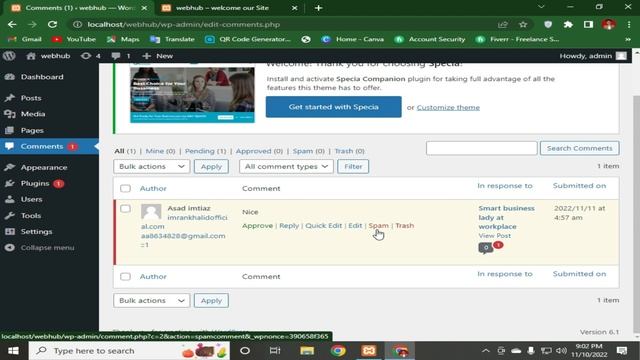Approve the Nice comment

point(257,226)
